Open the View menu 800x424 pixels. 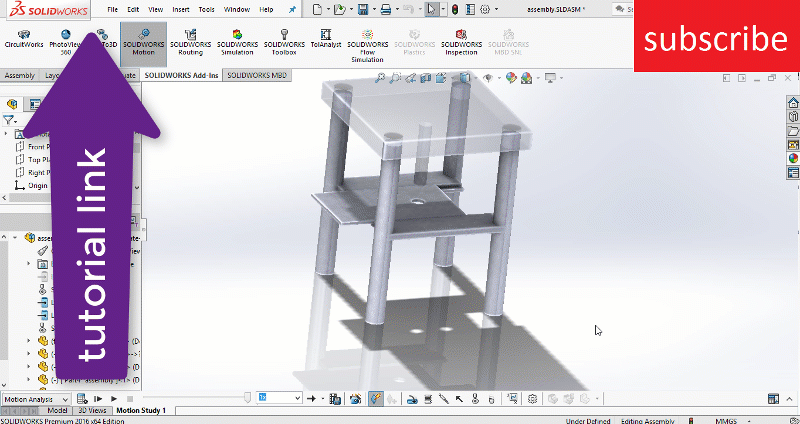[x=156, y=9]
